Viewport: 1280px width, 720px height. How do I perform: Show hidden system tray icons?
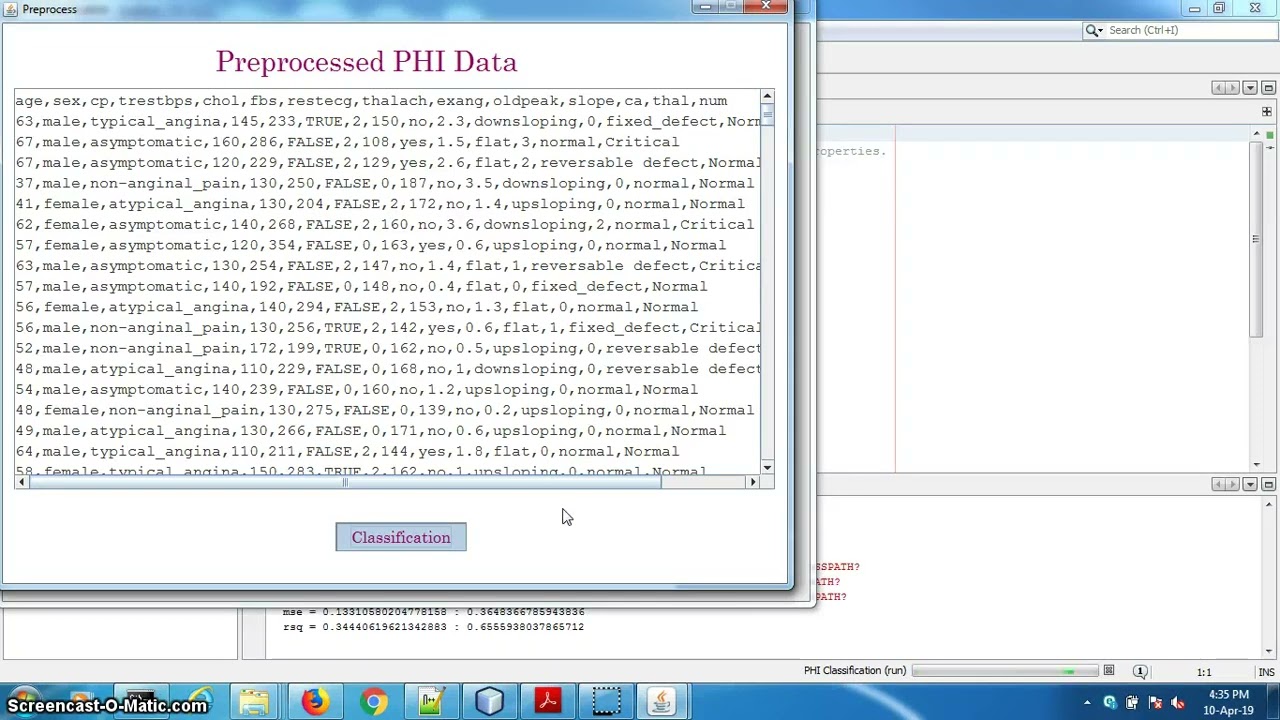pyautogui.click(x=1087, y=702)
